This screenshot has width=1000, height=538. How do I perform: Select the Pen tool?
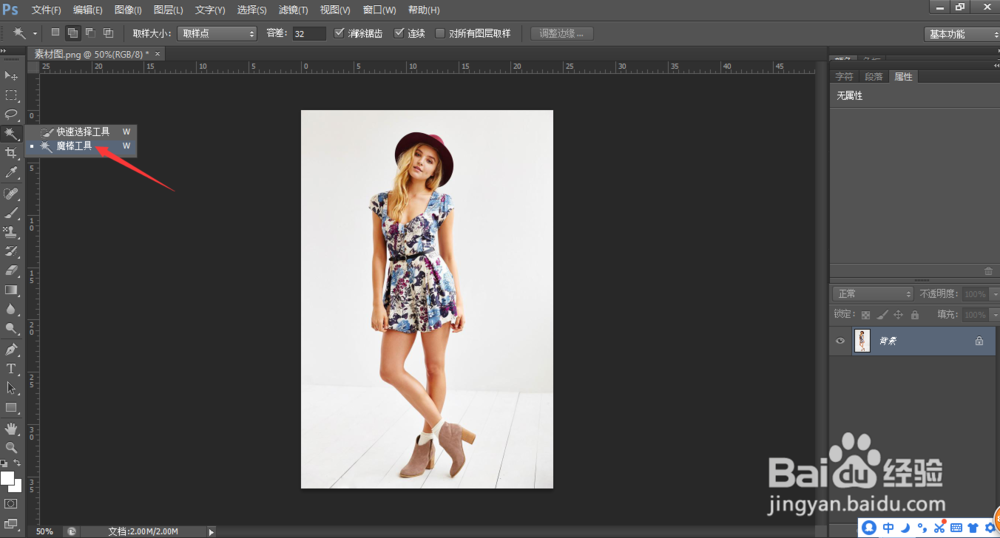click(x=11, y=350)
